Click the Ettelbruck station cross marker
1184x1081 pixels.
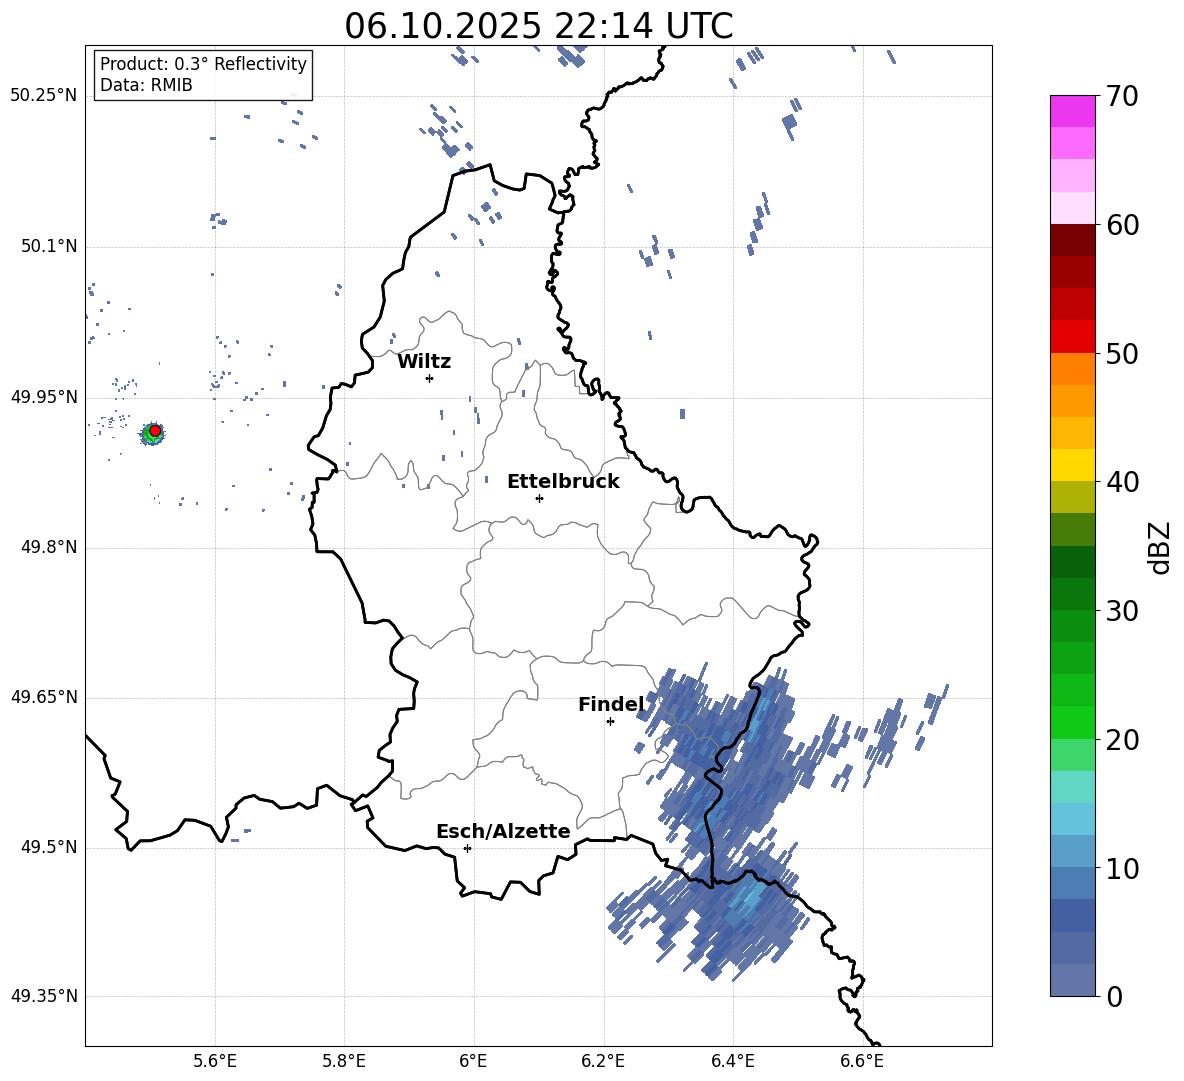tap(539, 498)
